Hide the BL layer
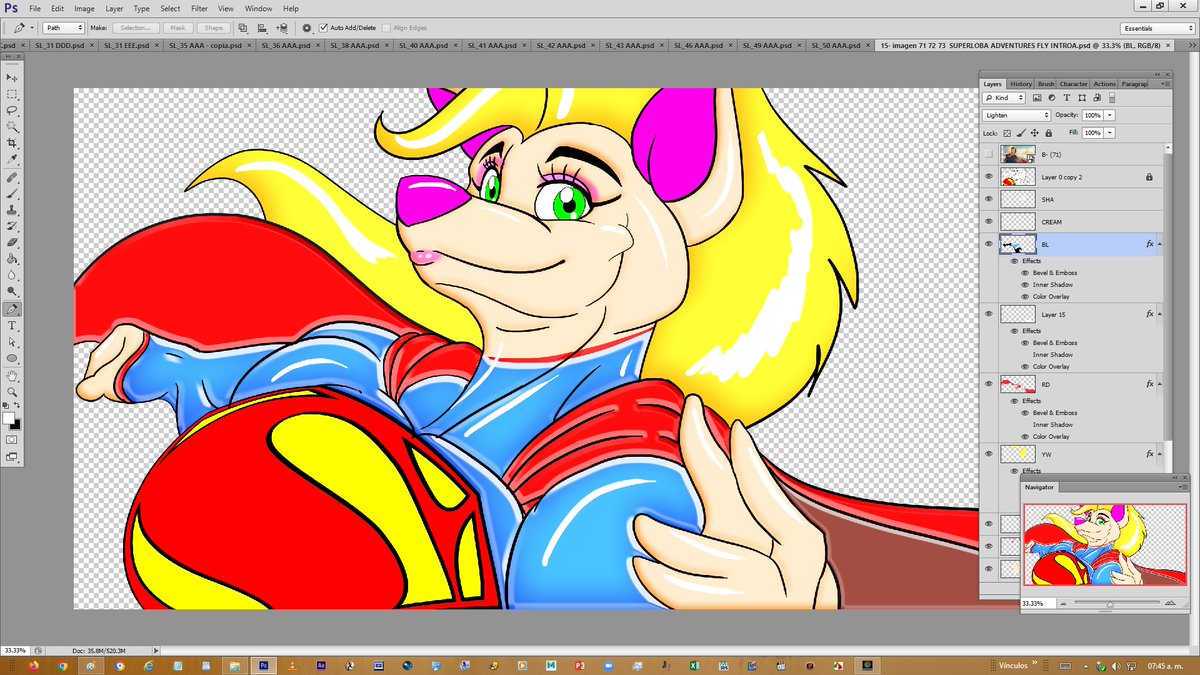 (x=989, y=244)
